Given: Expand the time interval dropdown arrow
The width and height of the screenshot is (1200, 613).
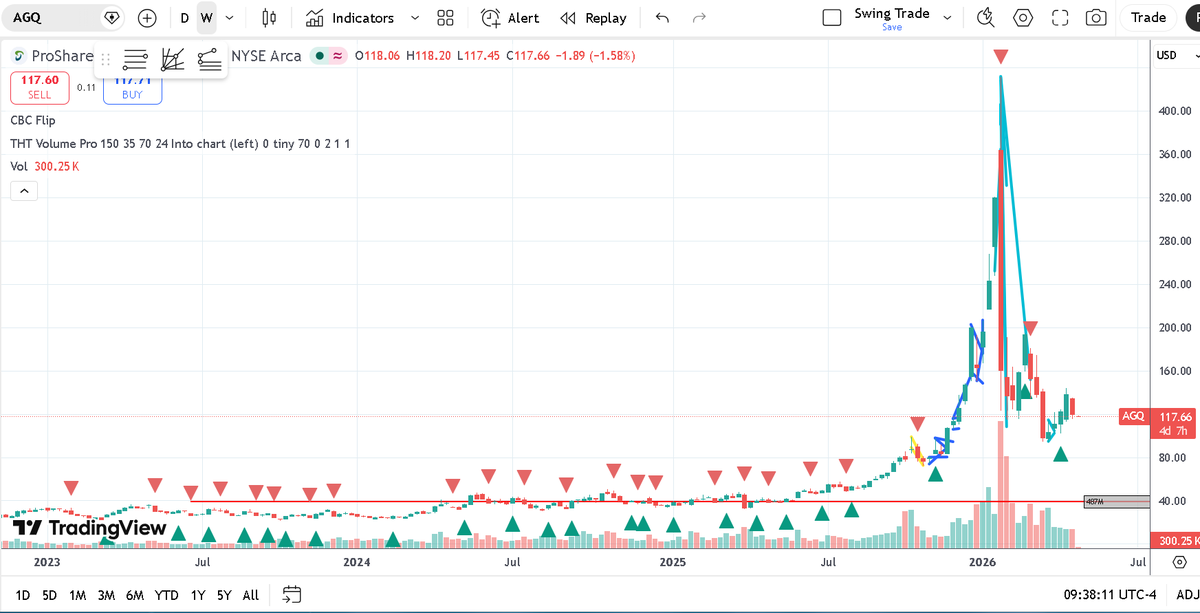Looking at the screenshot, I should point(230,18).
